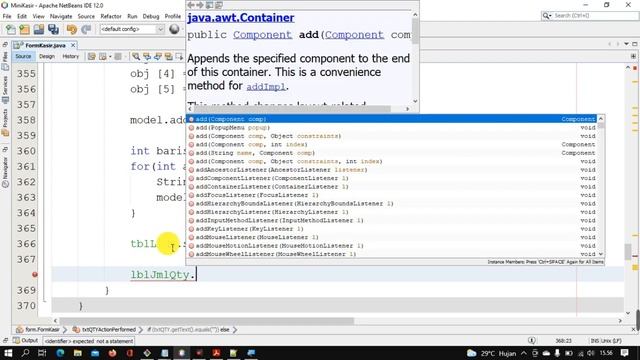The width and height of the screenshot is (640, 360).
Task: Choose addKeyListener completion item
Action: [x=392, y=229]
